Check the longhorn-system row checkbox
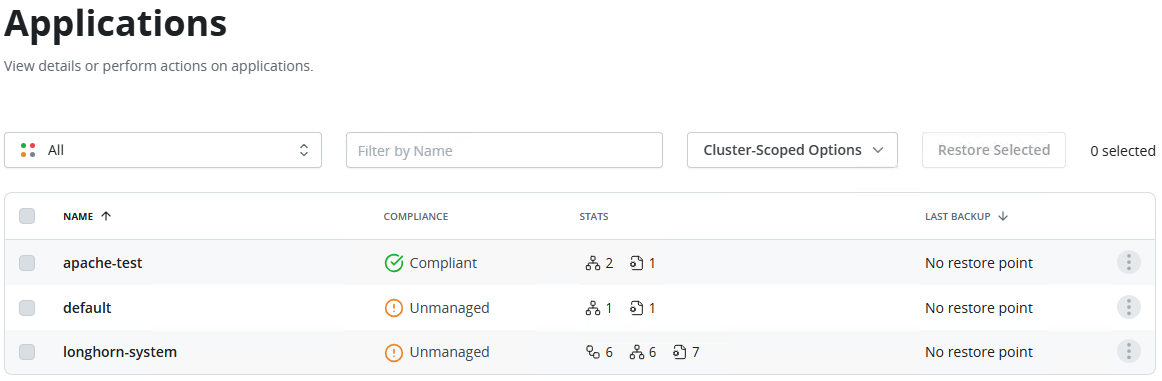This screenshot has width=1162, height=381. point(27,352)
